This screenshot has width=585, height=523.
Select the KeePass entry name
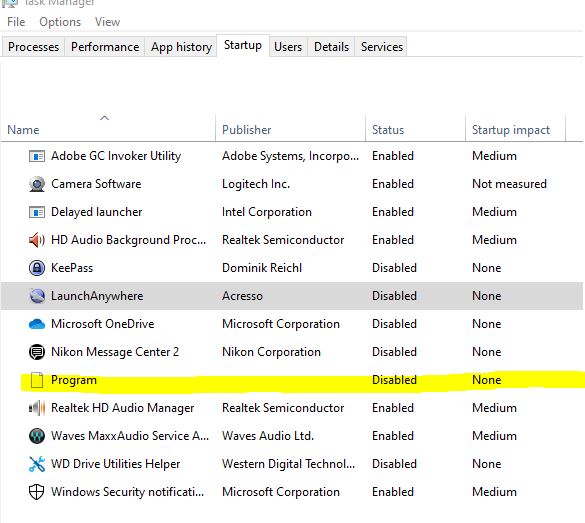[x=72, y=268]
